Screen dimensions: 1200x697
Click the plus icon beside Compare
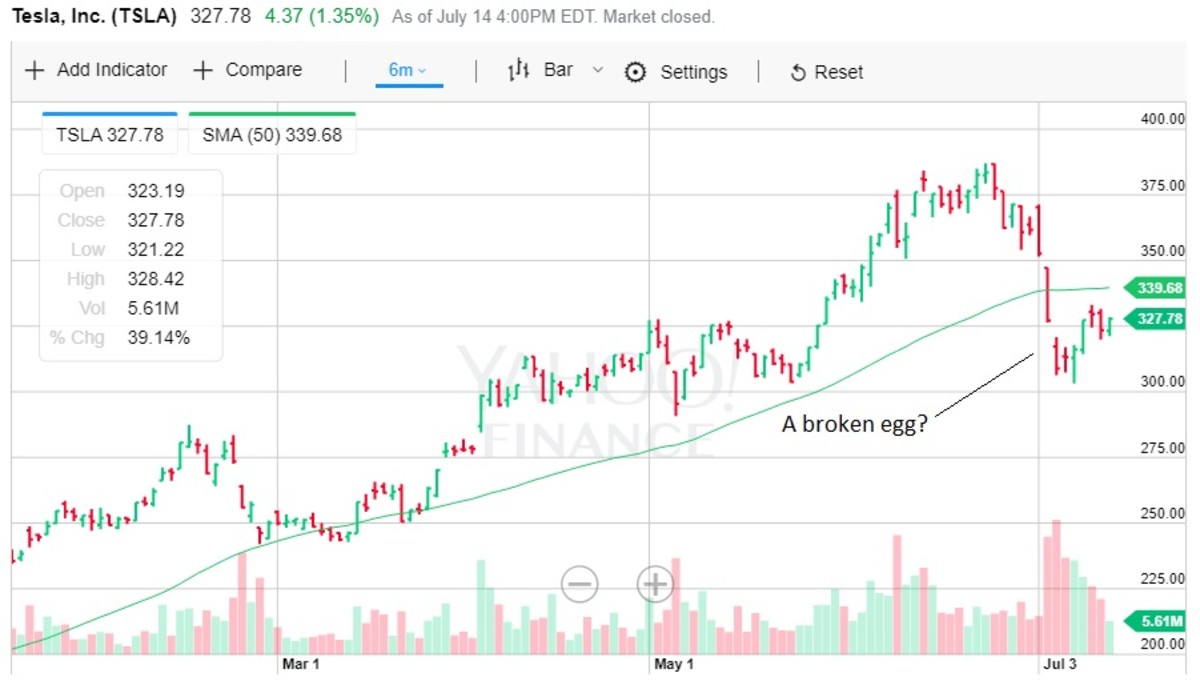(x=203, y=71)
